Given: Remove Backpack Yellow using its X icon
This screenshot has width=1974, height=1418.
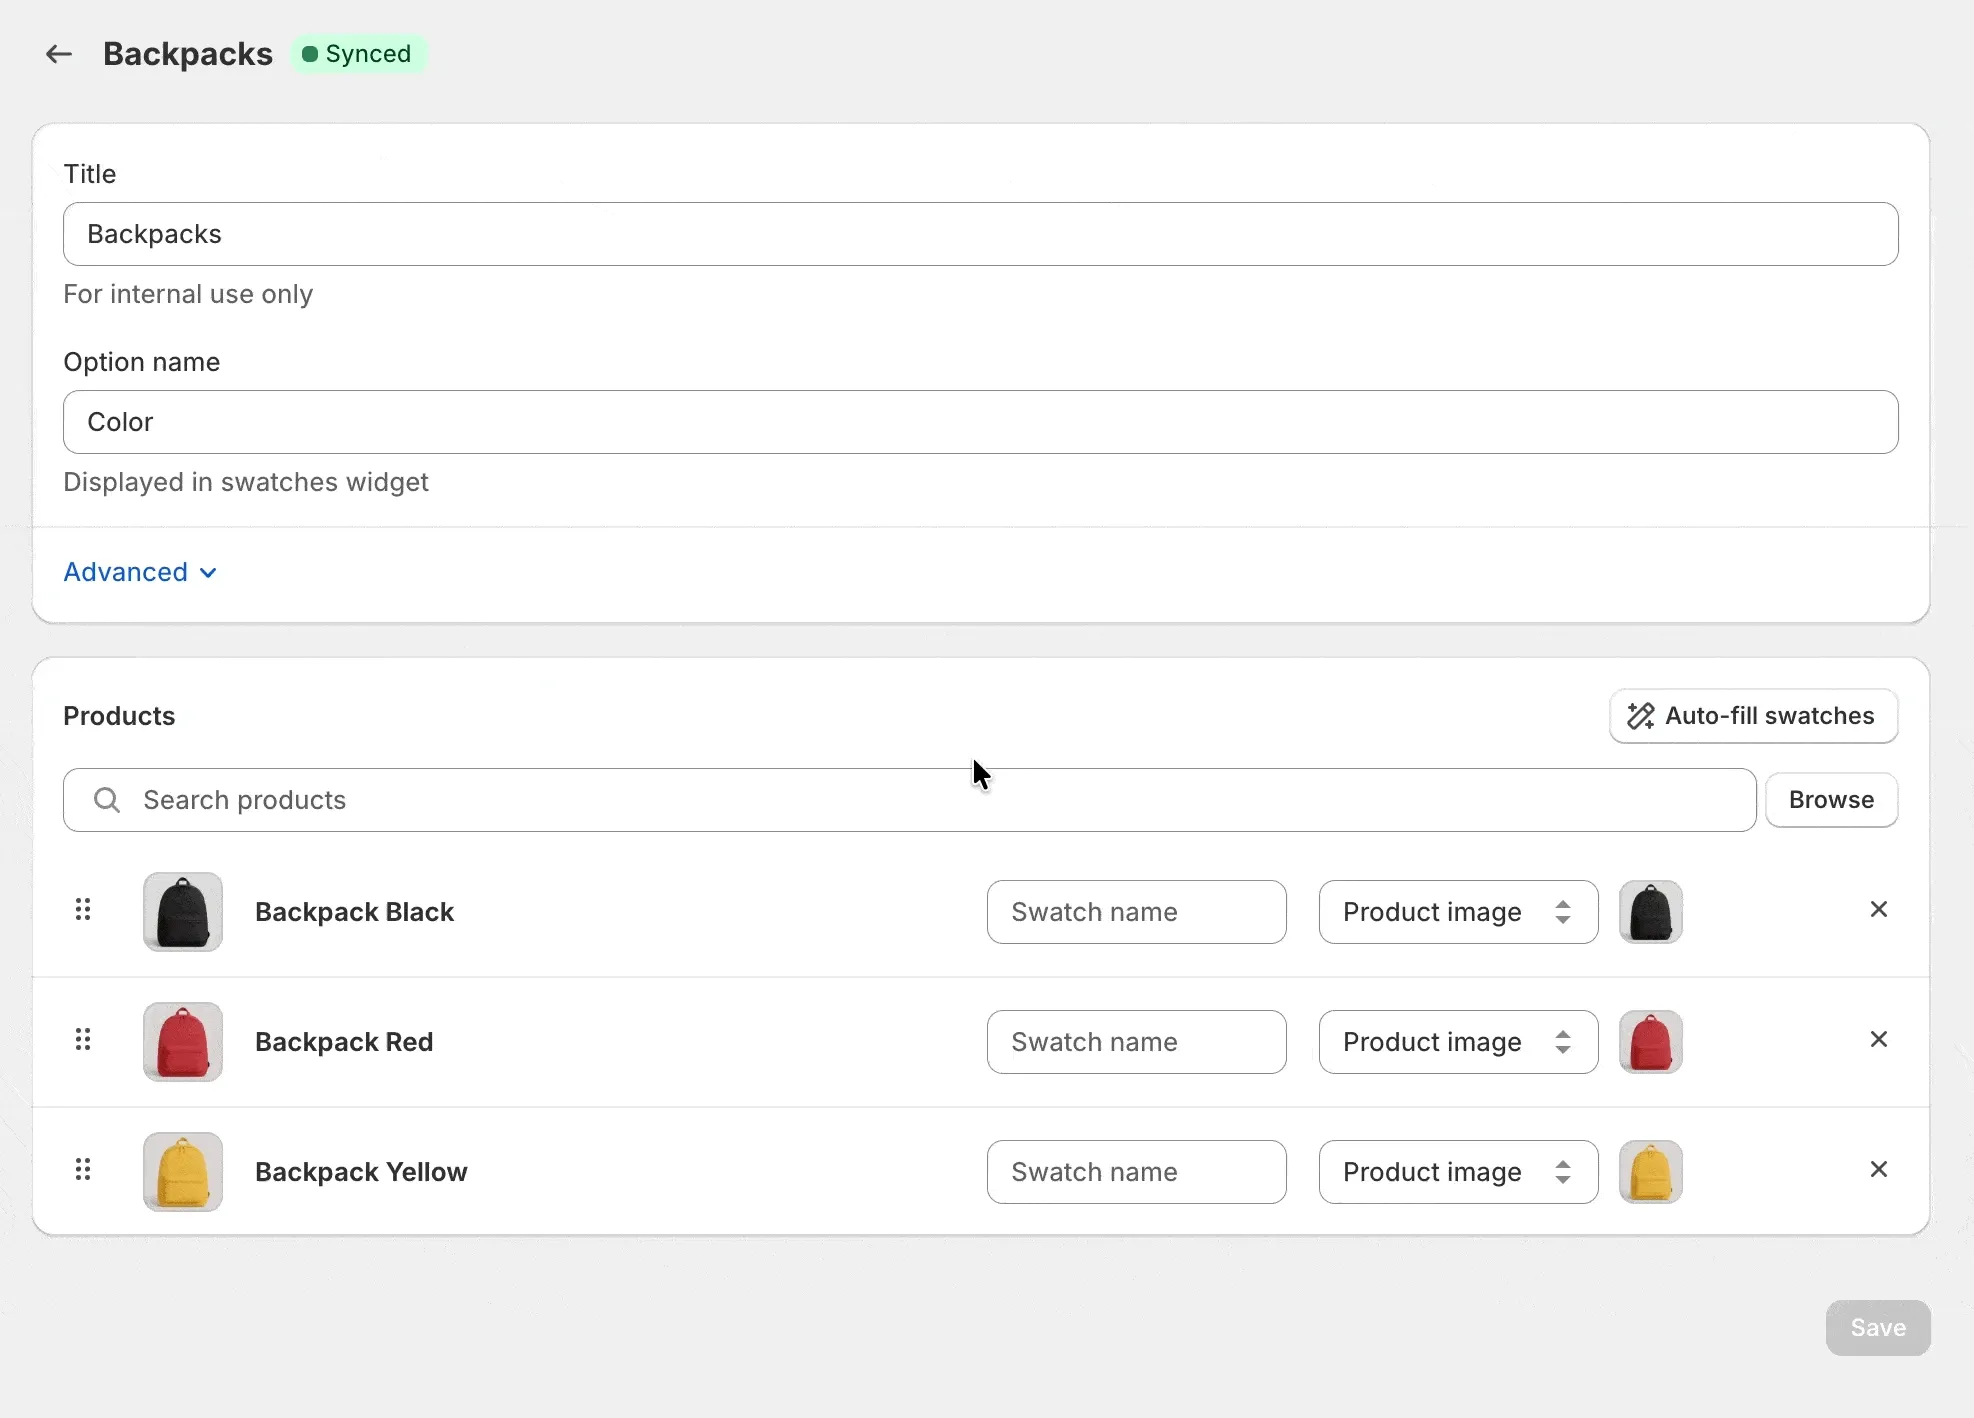Looking at the screenshot, I should pos(1879,1169).
